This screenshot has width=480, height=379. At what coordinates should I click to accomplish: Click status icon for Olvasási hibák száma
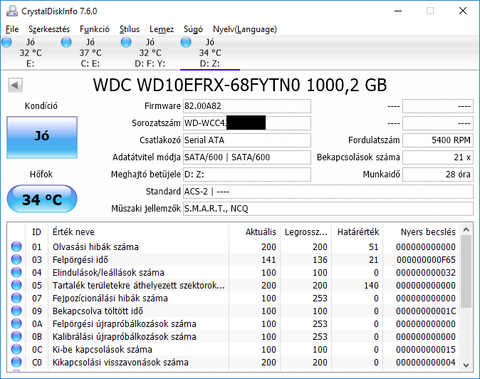tap(16, 247)
